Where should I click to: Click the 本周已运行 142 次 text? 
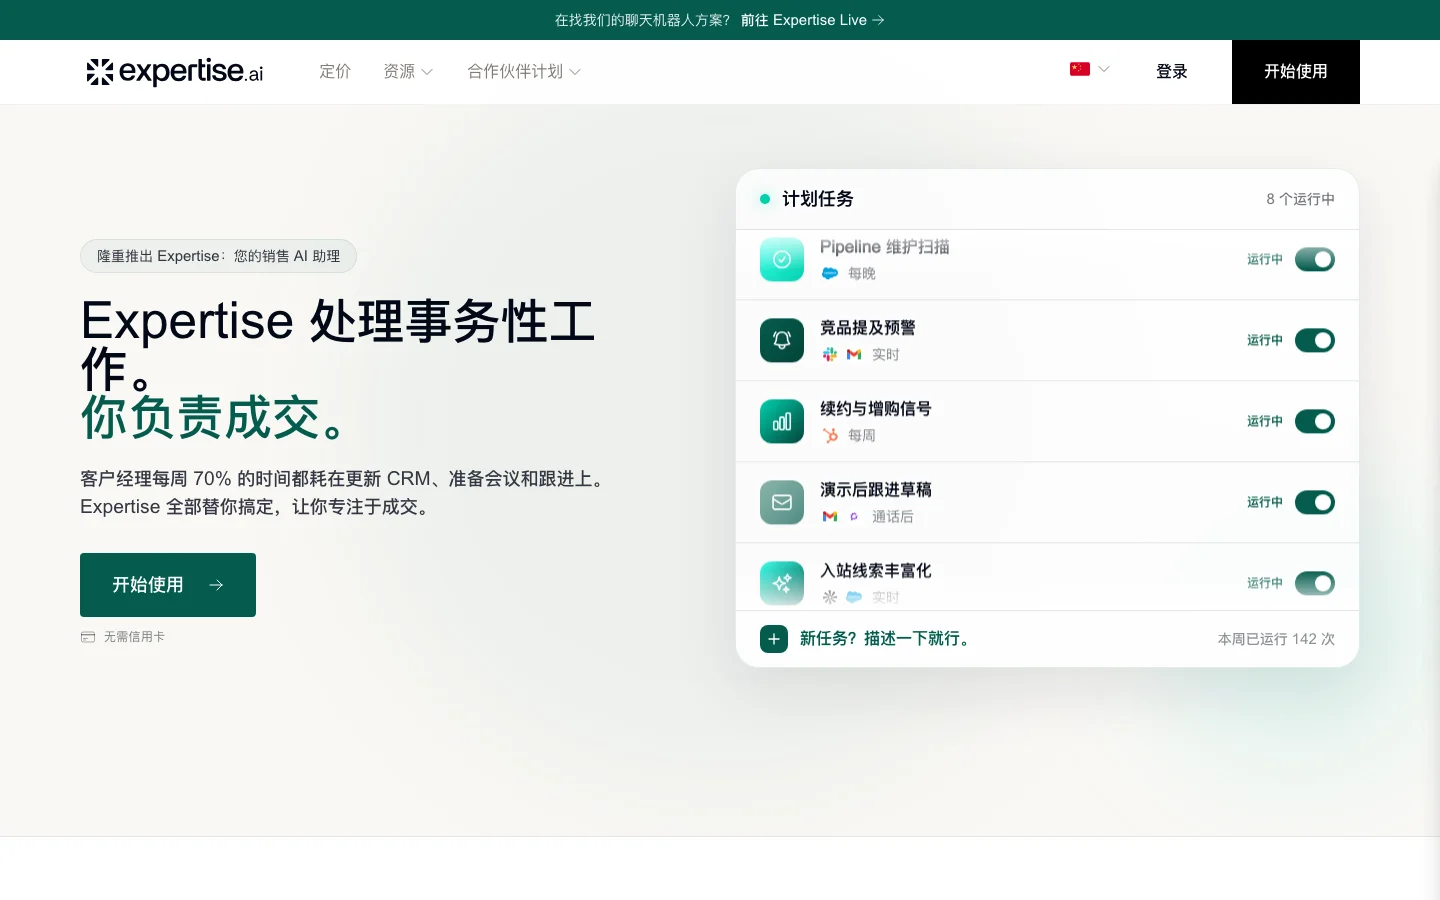[1276, 639]
